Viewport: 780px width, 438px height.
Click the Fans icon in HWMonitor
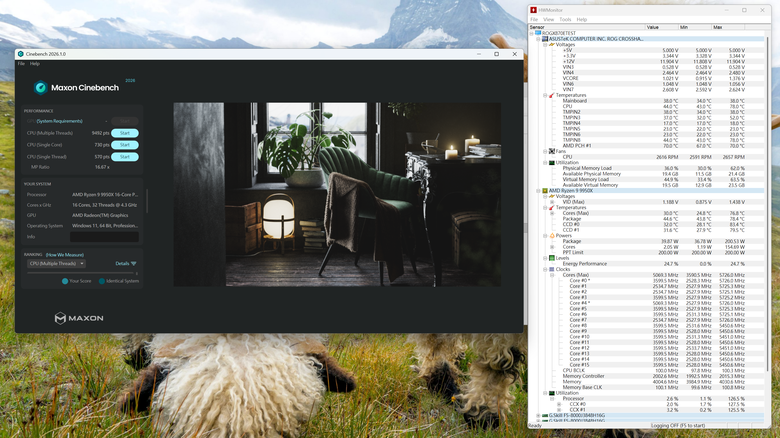pos(552,151)
